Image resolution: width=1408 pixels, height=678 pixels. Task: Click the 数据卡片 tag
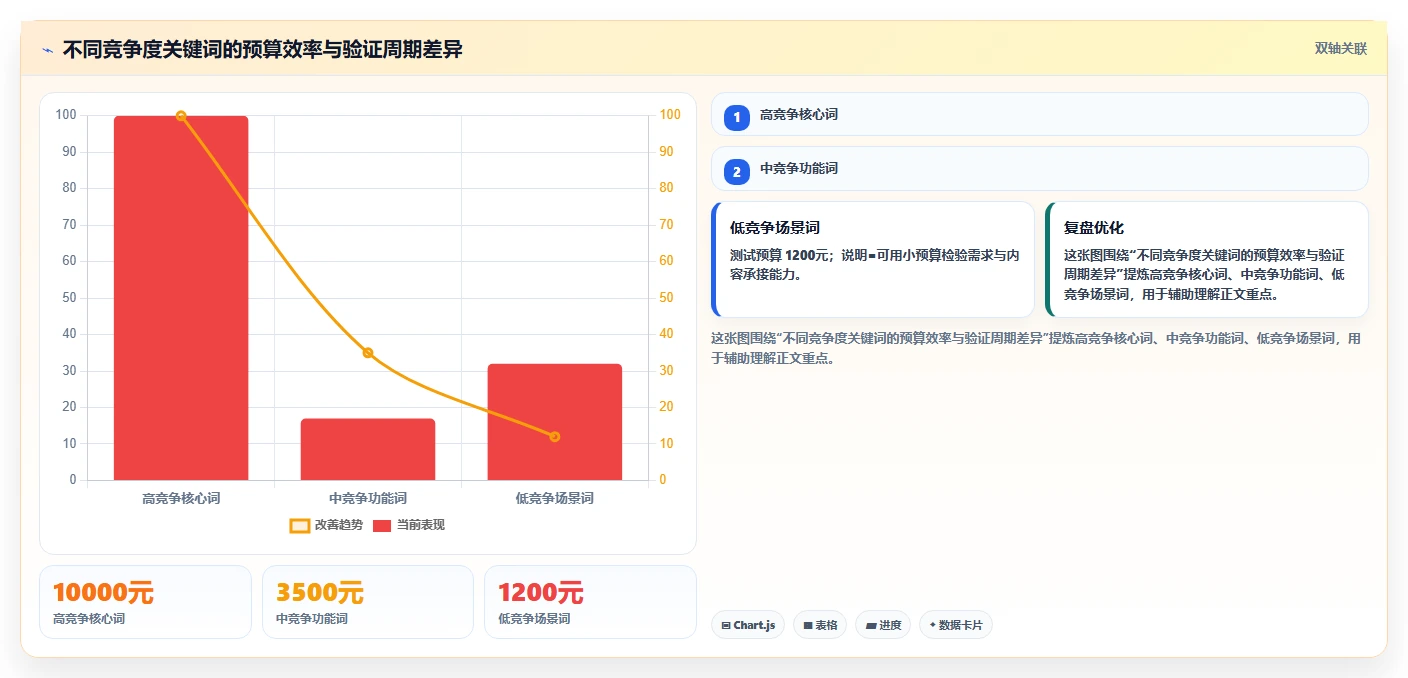point(956,625)
